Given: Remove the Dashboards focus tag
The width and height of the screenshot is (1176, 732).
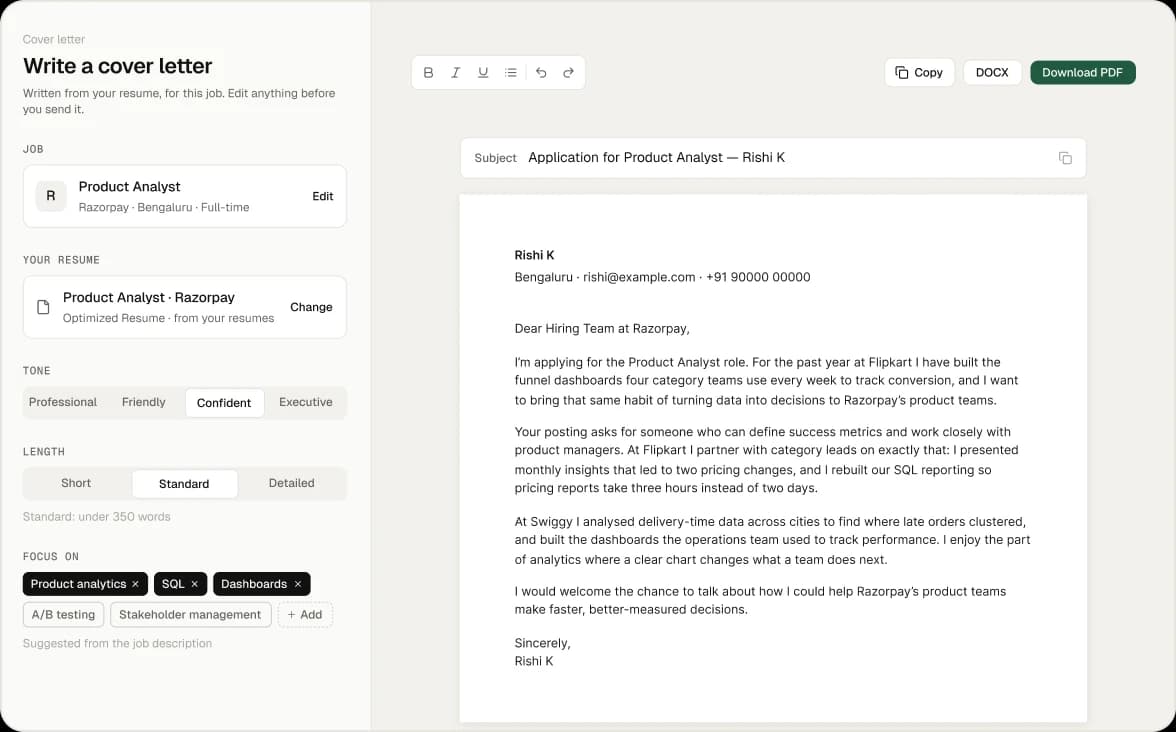Looking at the screenshot, I should click(x=298, y=584).
